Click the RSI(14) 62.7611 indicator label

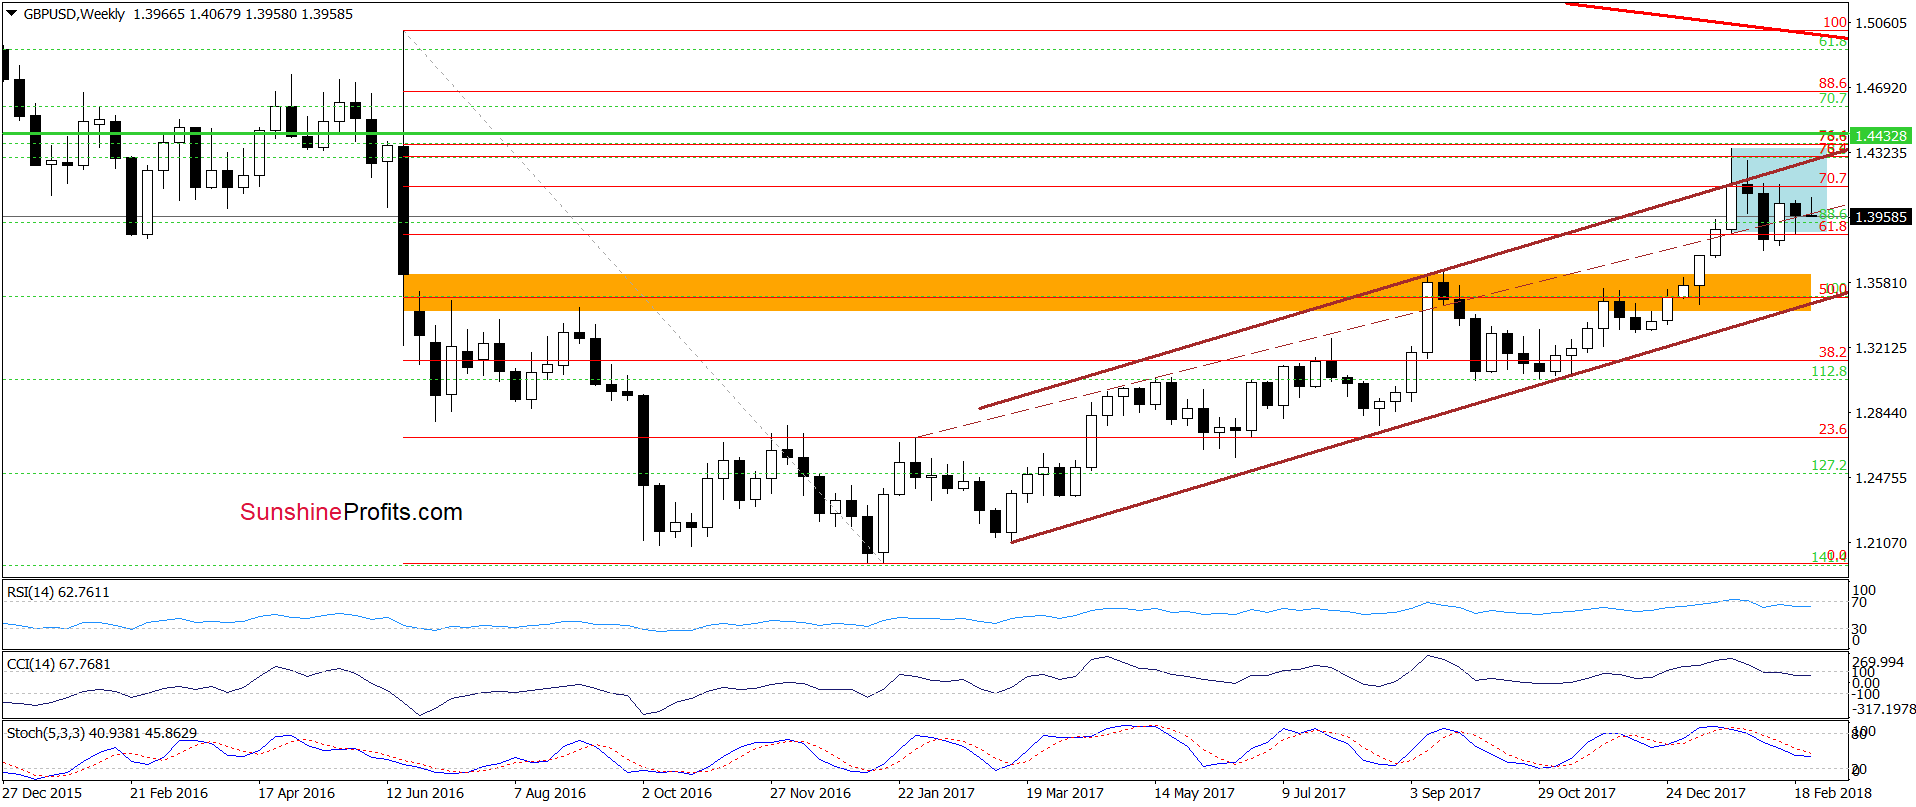click(x=58, y=592)
